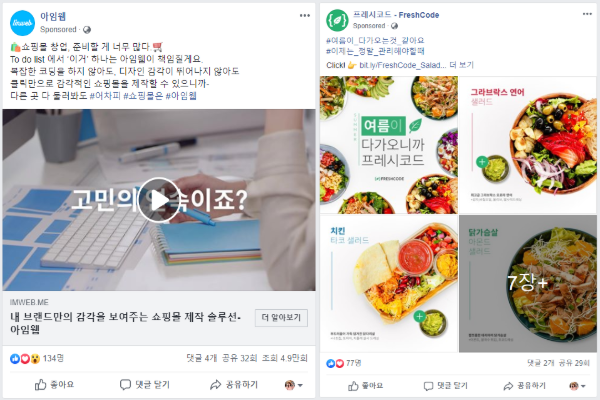Comment on the 아임웹 post
The image size is (600, 400).
point(145,384)
